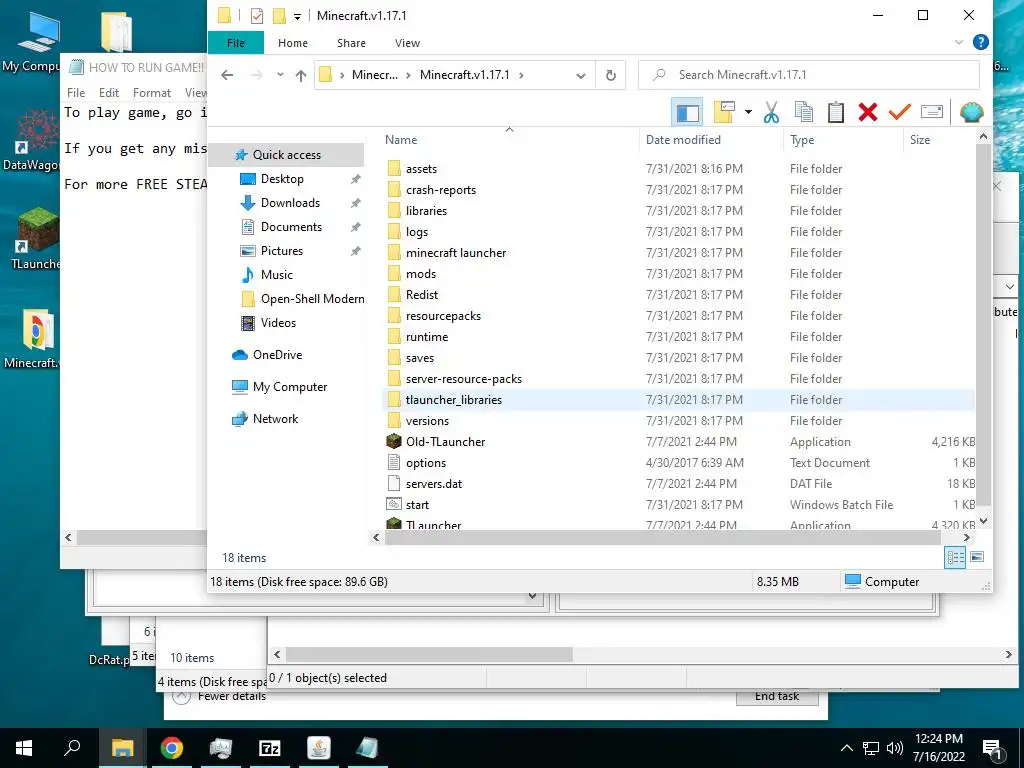Click the orange checkmark Properties icon

pyautogui.click(x=899, y=112)
